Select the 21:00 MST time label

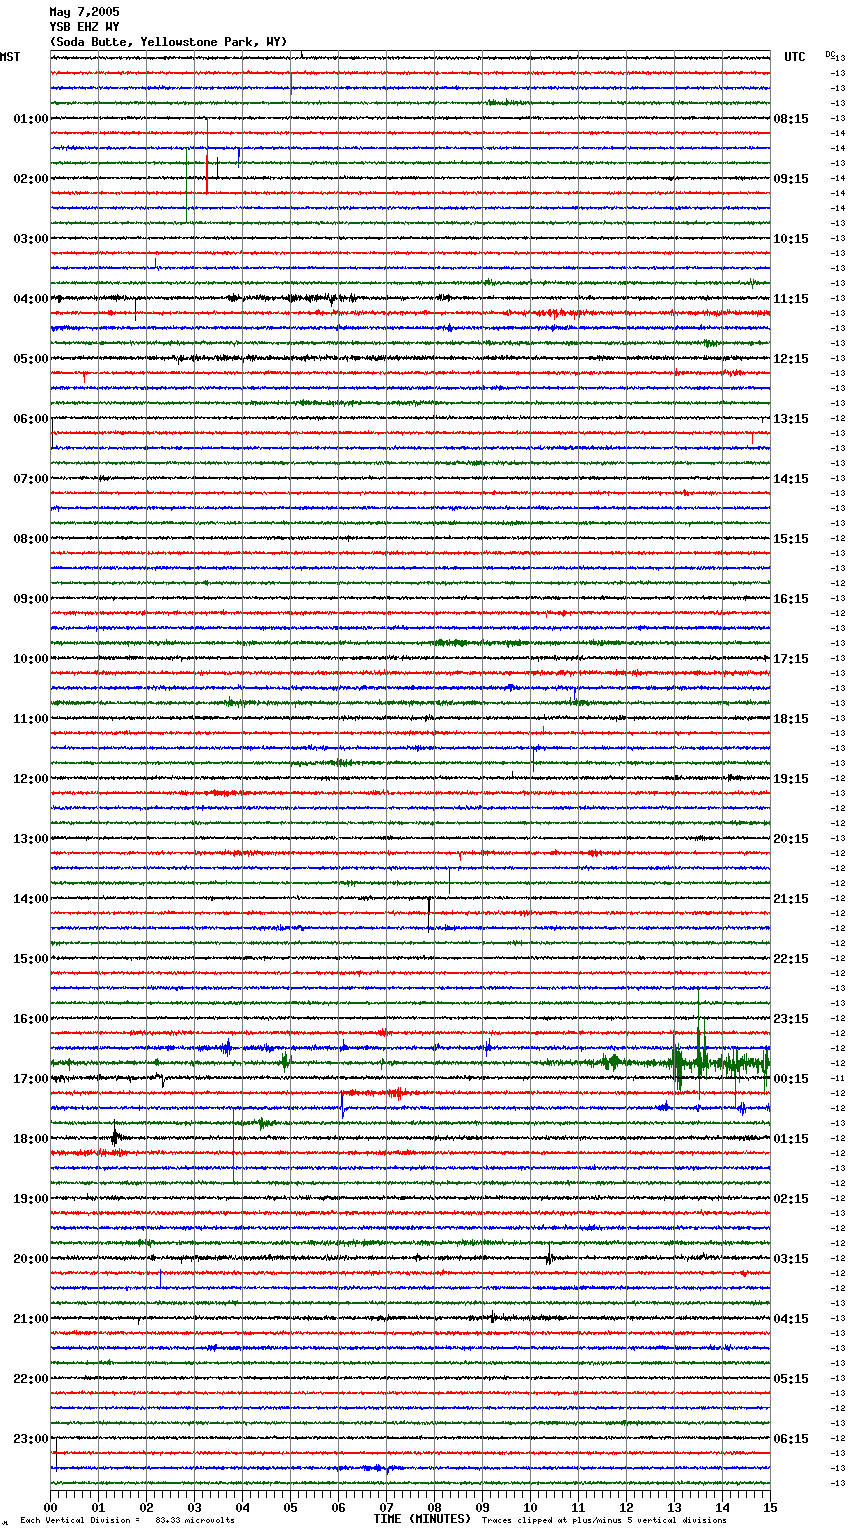[31, 1319]
